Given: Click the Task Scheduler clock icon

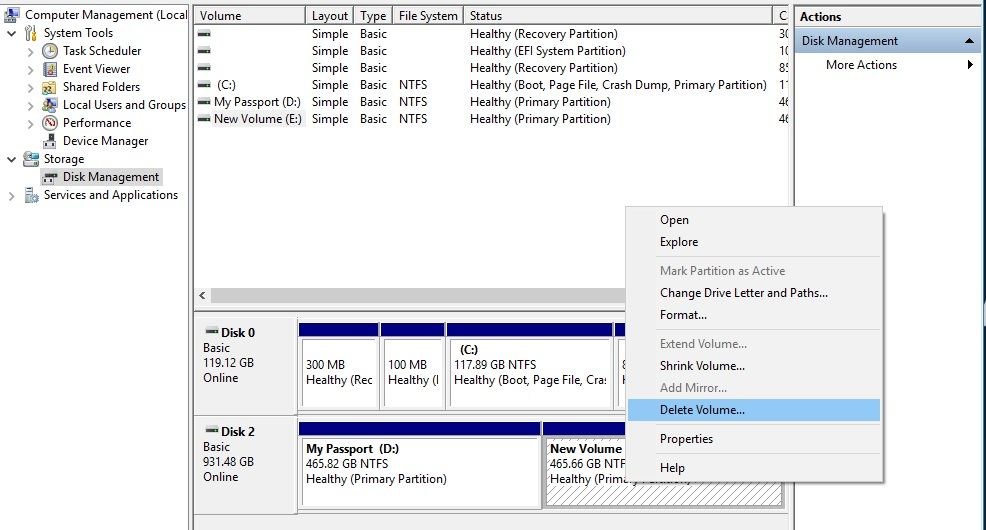Looking at the screenshot, I should click(50, 51).
